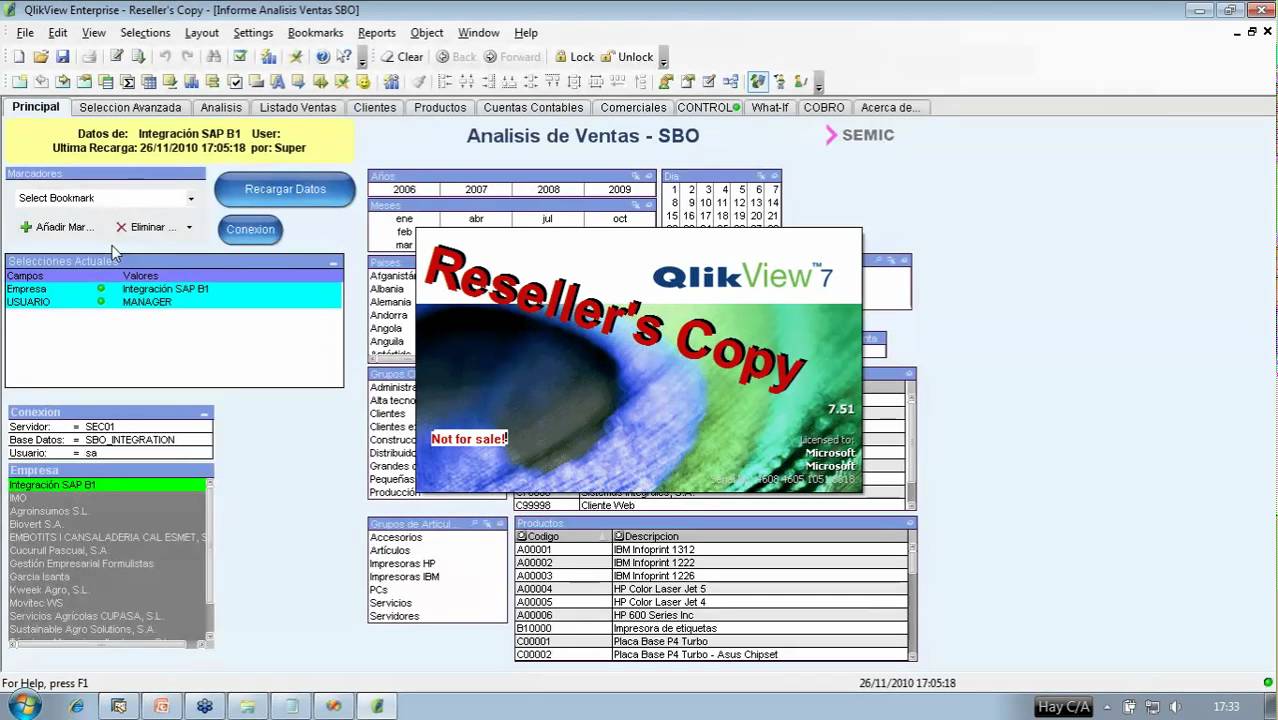Screen dimensions: 1278x720
Task: Select year 2008 in Años list
Action: click(x=548, y=189)
